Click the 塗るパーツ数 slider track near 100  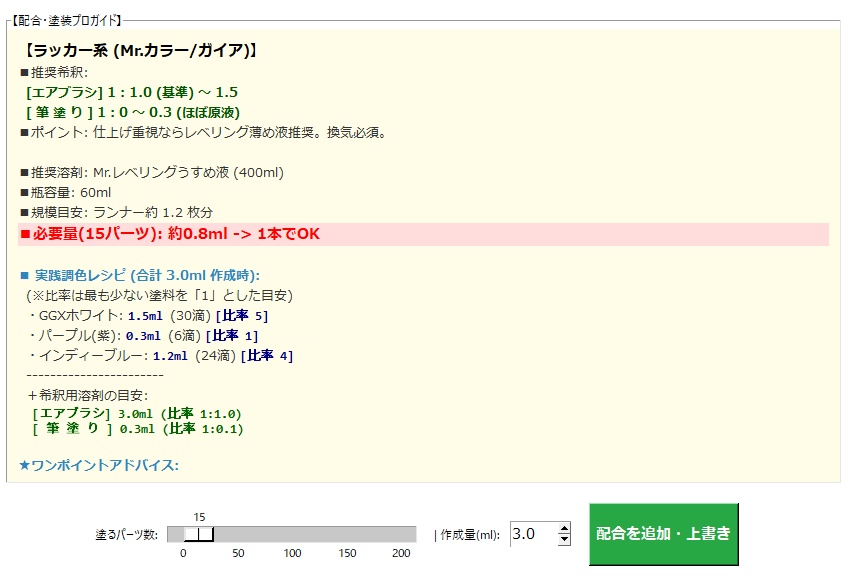pos(293,533)
